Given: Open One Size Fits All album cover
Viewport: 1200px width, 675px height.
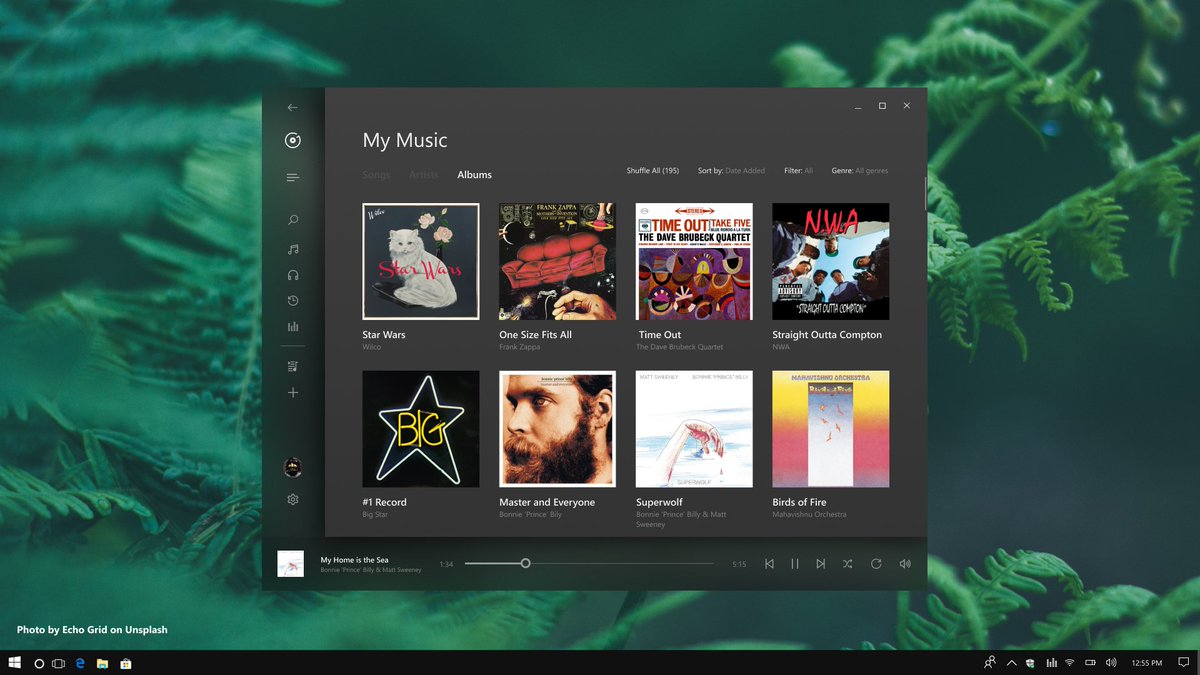Looking at the screenshot, I should pyautogui.click(x=557, y=262).
